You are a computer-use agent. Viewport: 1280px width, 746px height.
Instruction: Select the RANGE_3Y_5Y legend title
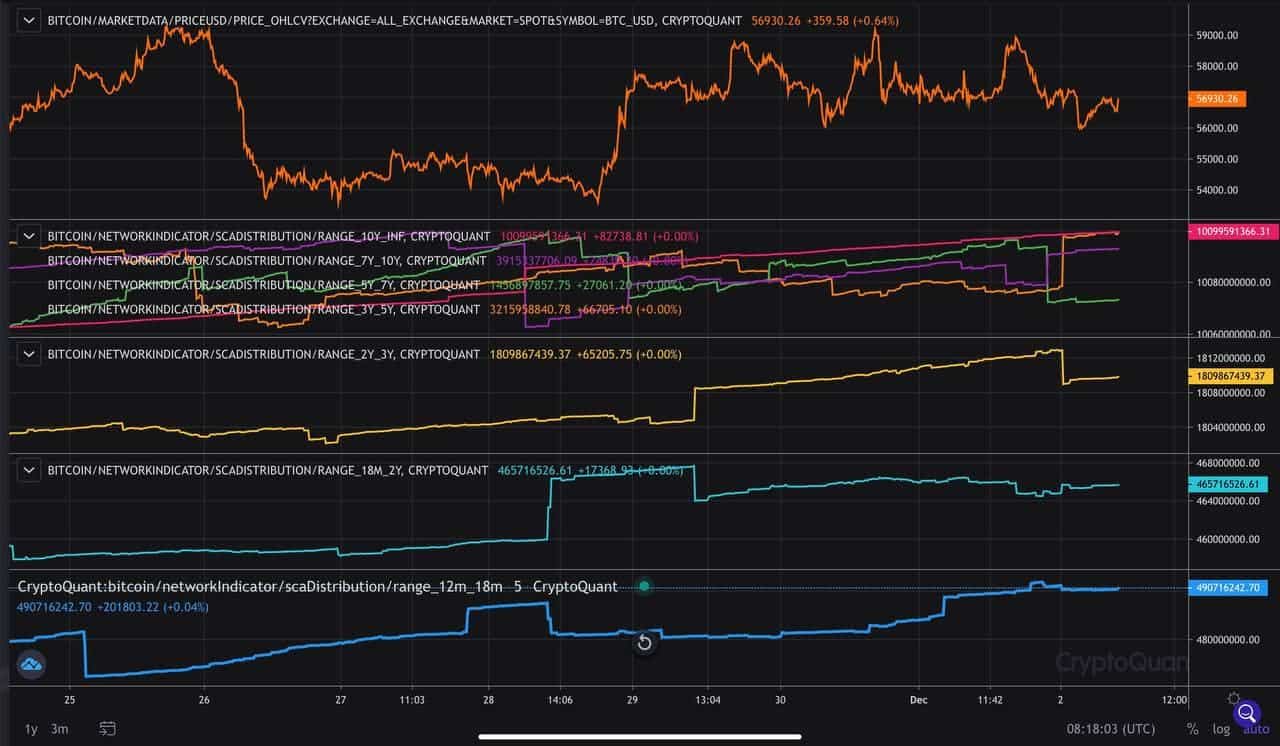click(x=264, y=309)
